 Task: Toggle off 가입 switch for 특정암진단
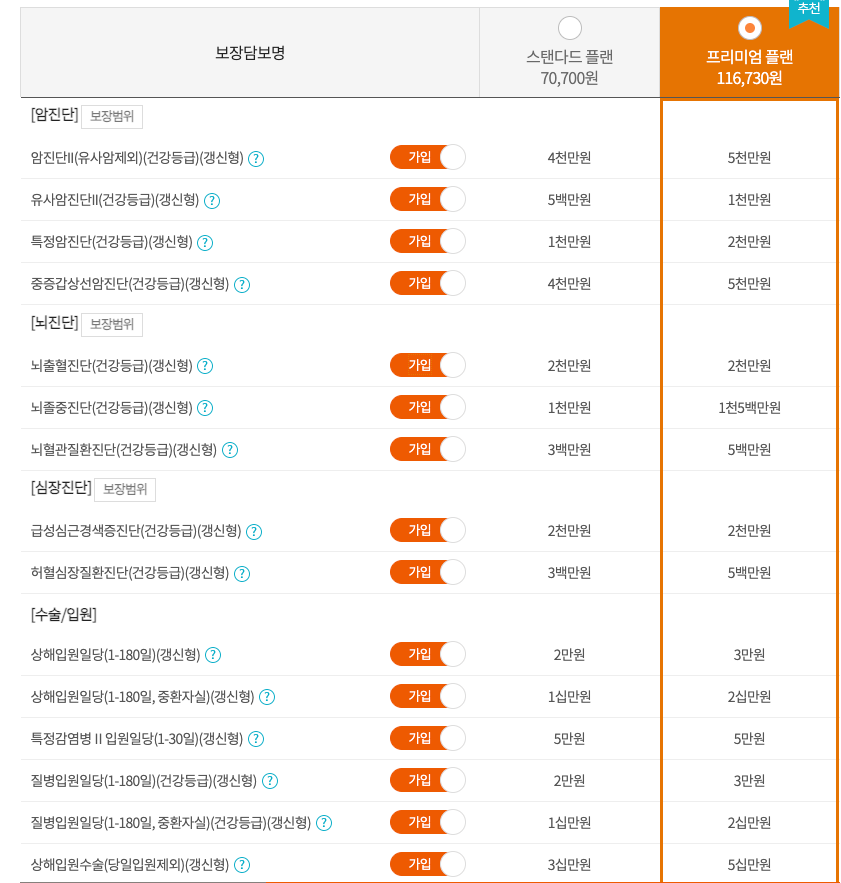tap(428, 241)
